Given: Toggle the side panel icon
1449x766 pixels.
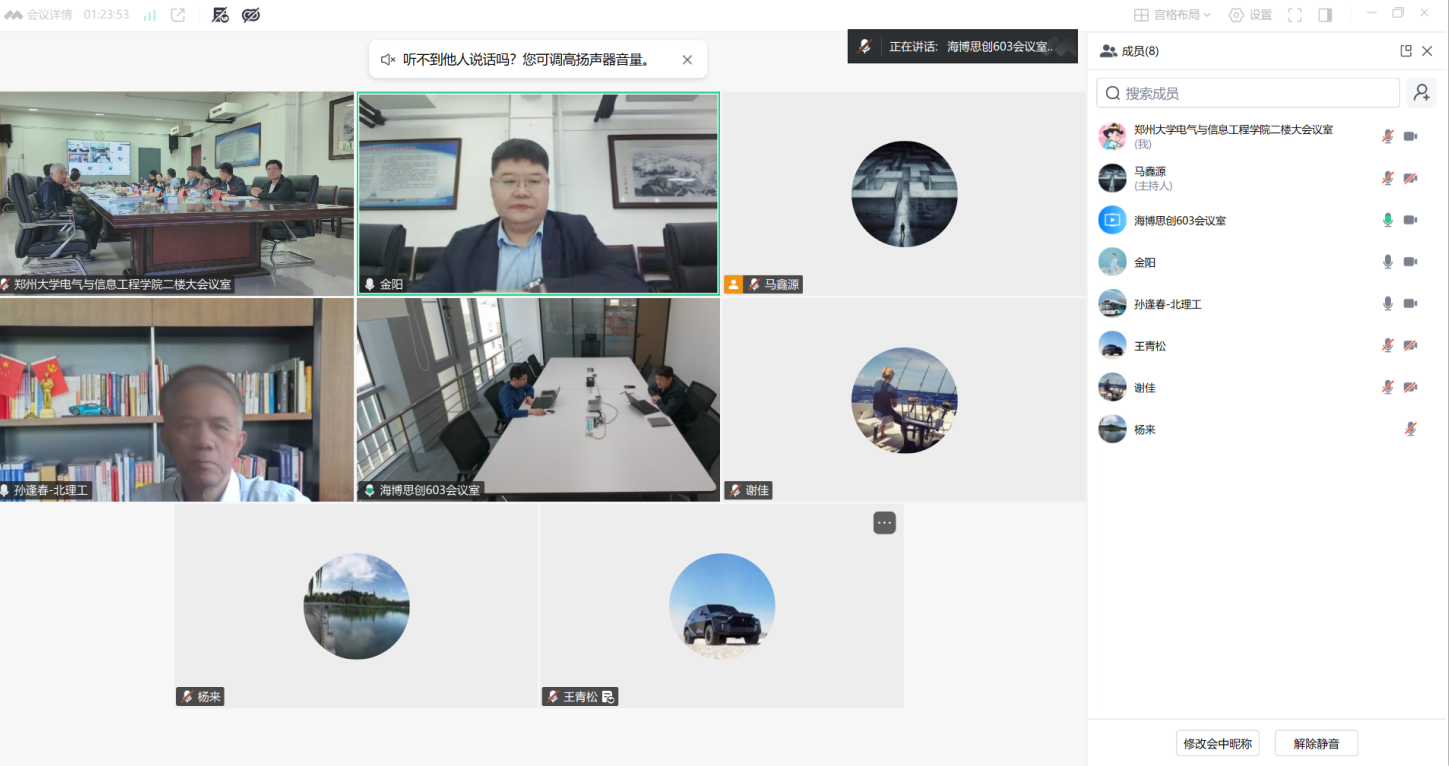Looking at the screenshot, I should point(1325,15).
